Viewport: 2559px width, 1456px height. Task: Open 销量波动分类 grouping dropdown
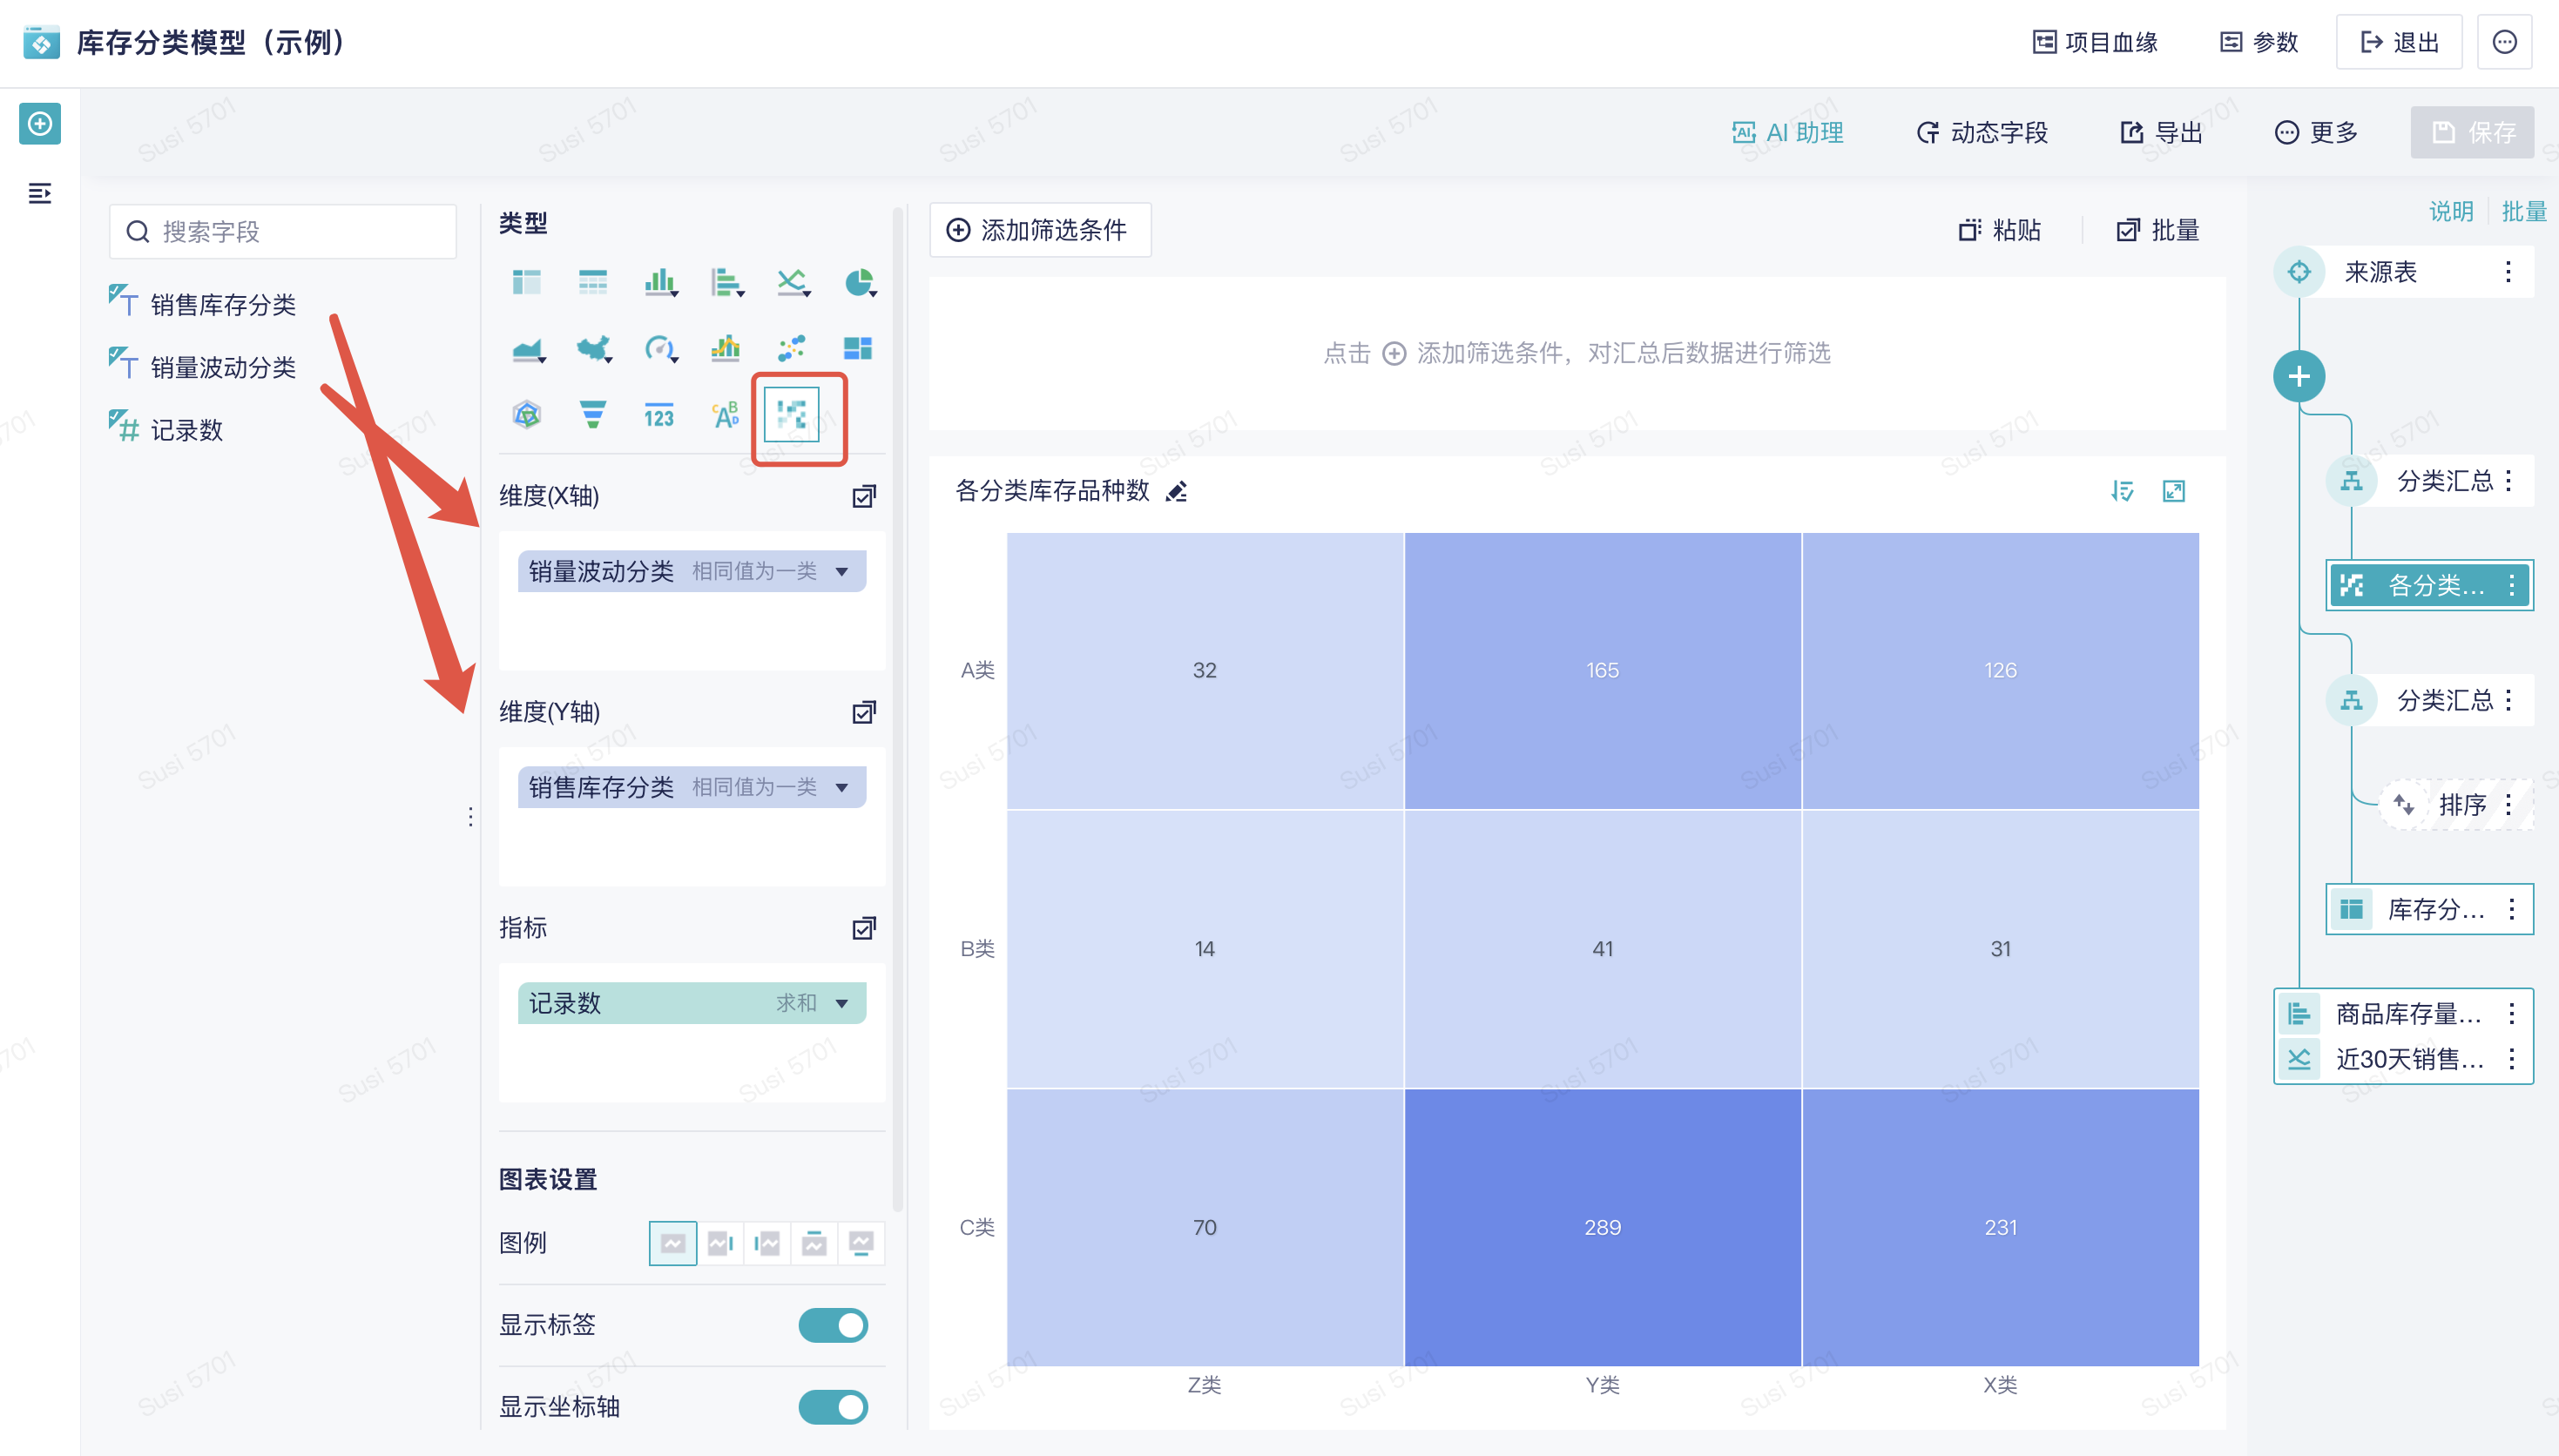click(x=842, y=572)
